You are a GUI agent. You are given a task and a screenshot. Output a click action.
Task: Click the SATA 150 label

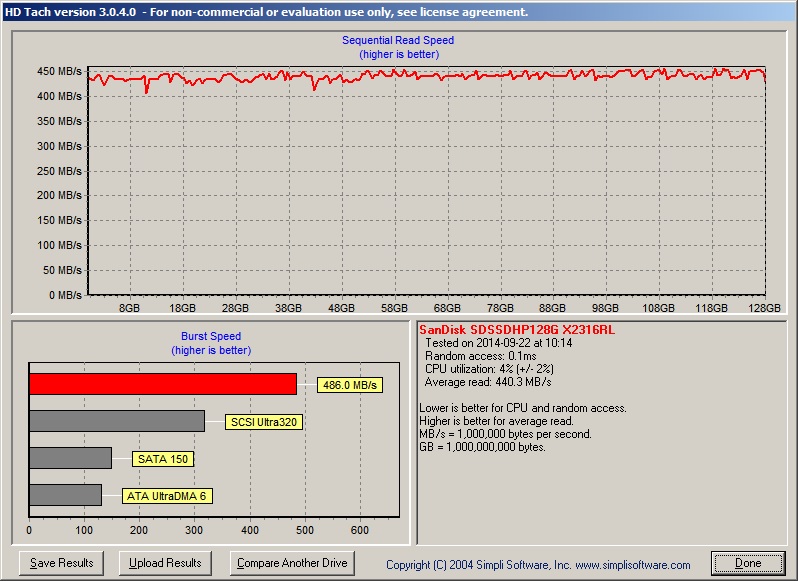163,459
